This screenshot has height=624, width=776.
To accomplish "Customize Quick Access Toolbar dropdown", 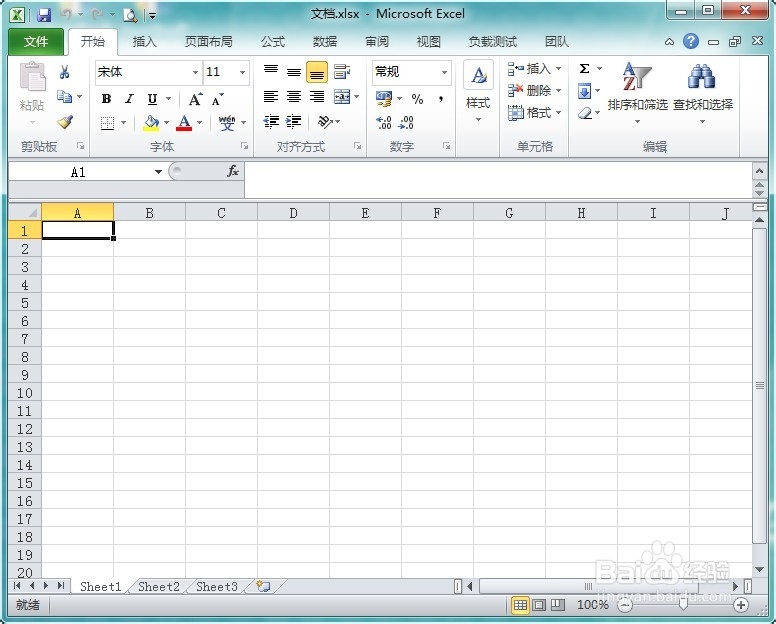I will click(152, 16).
